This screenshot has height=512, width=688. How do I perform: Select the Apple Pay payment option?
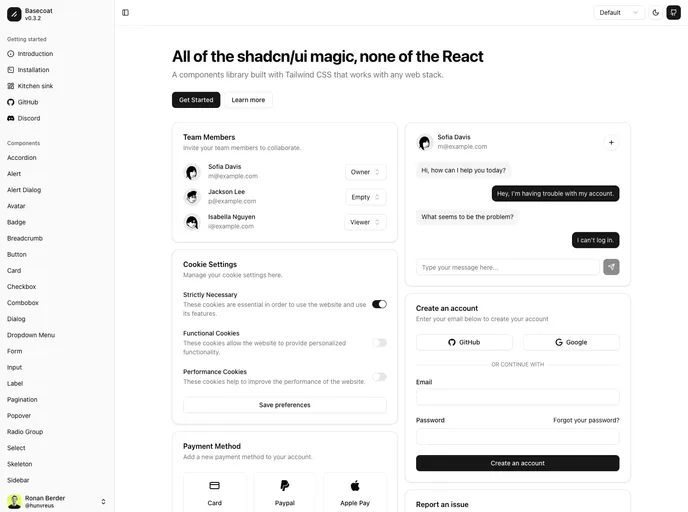coord(355,492)
